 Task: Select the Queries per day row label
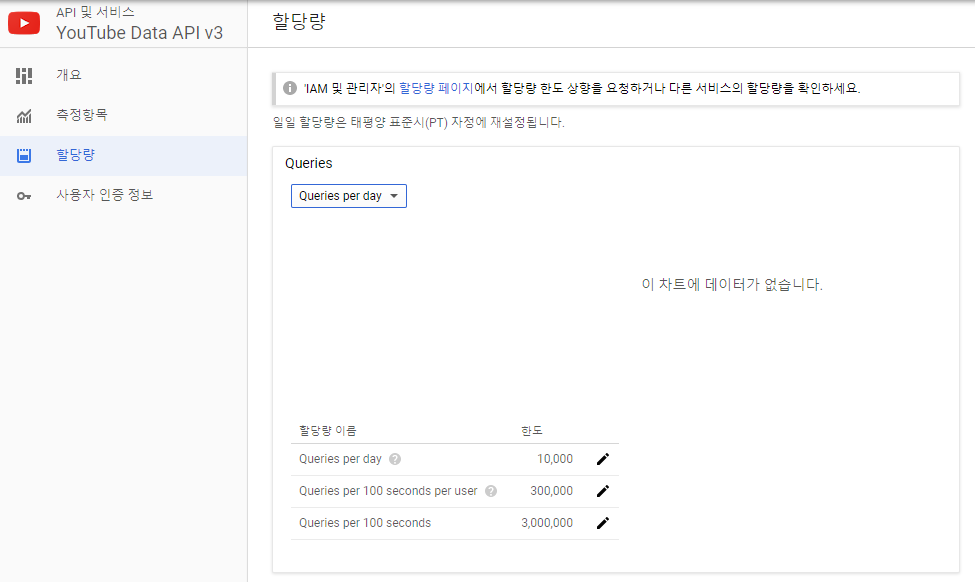tap(340, 459)
